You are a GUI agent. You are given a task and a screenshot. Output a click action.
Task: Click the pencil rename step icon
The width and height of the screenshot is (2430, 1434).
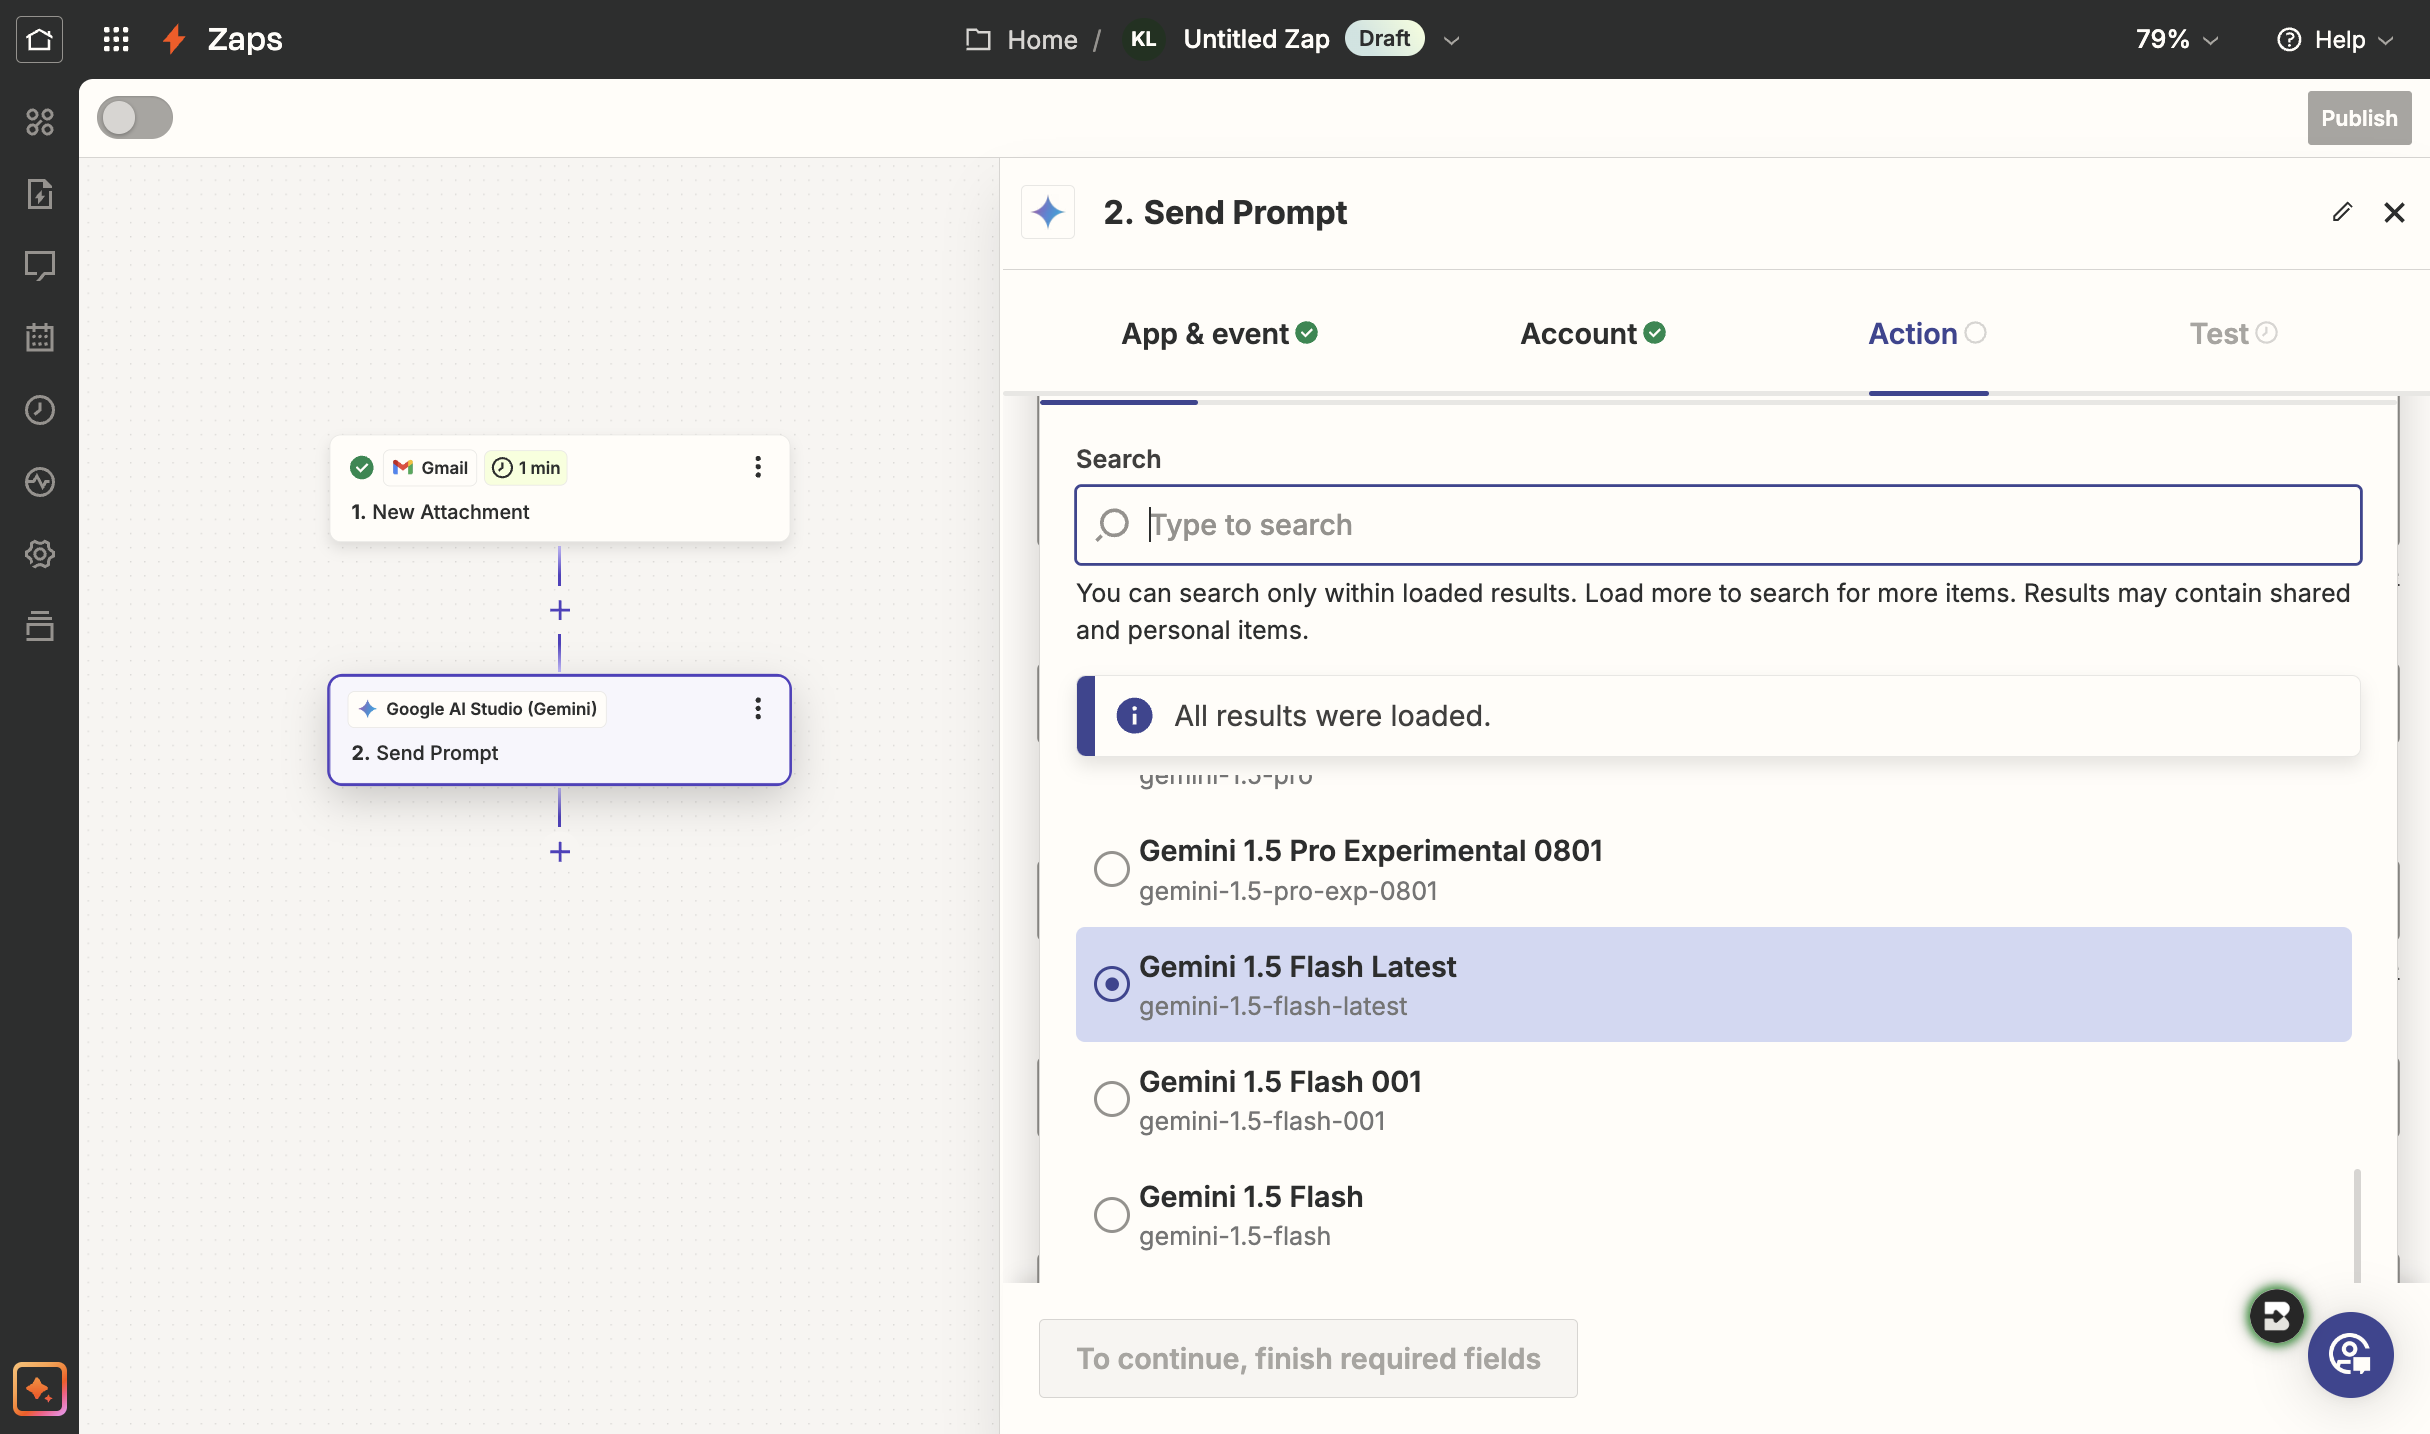(2342, 212)
